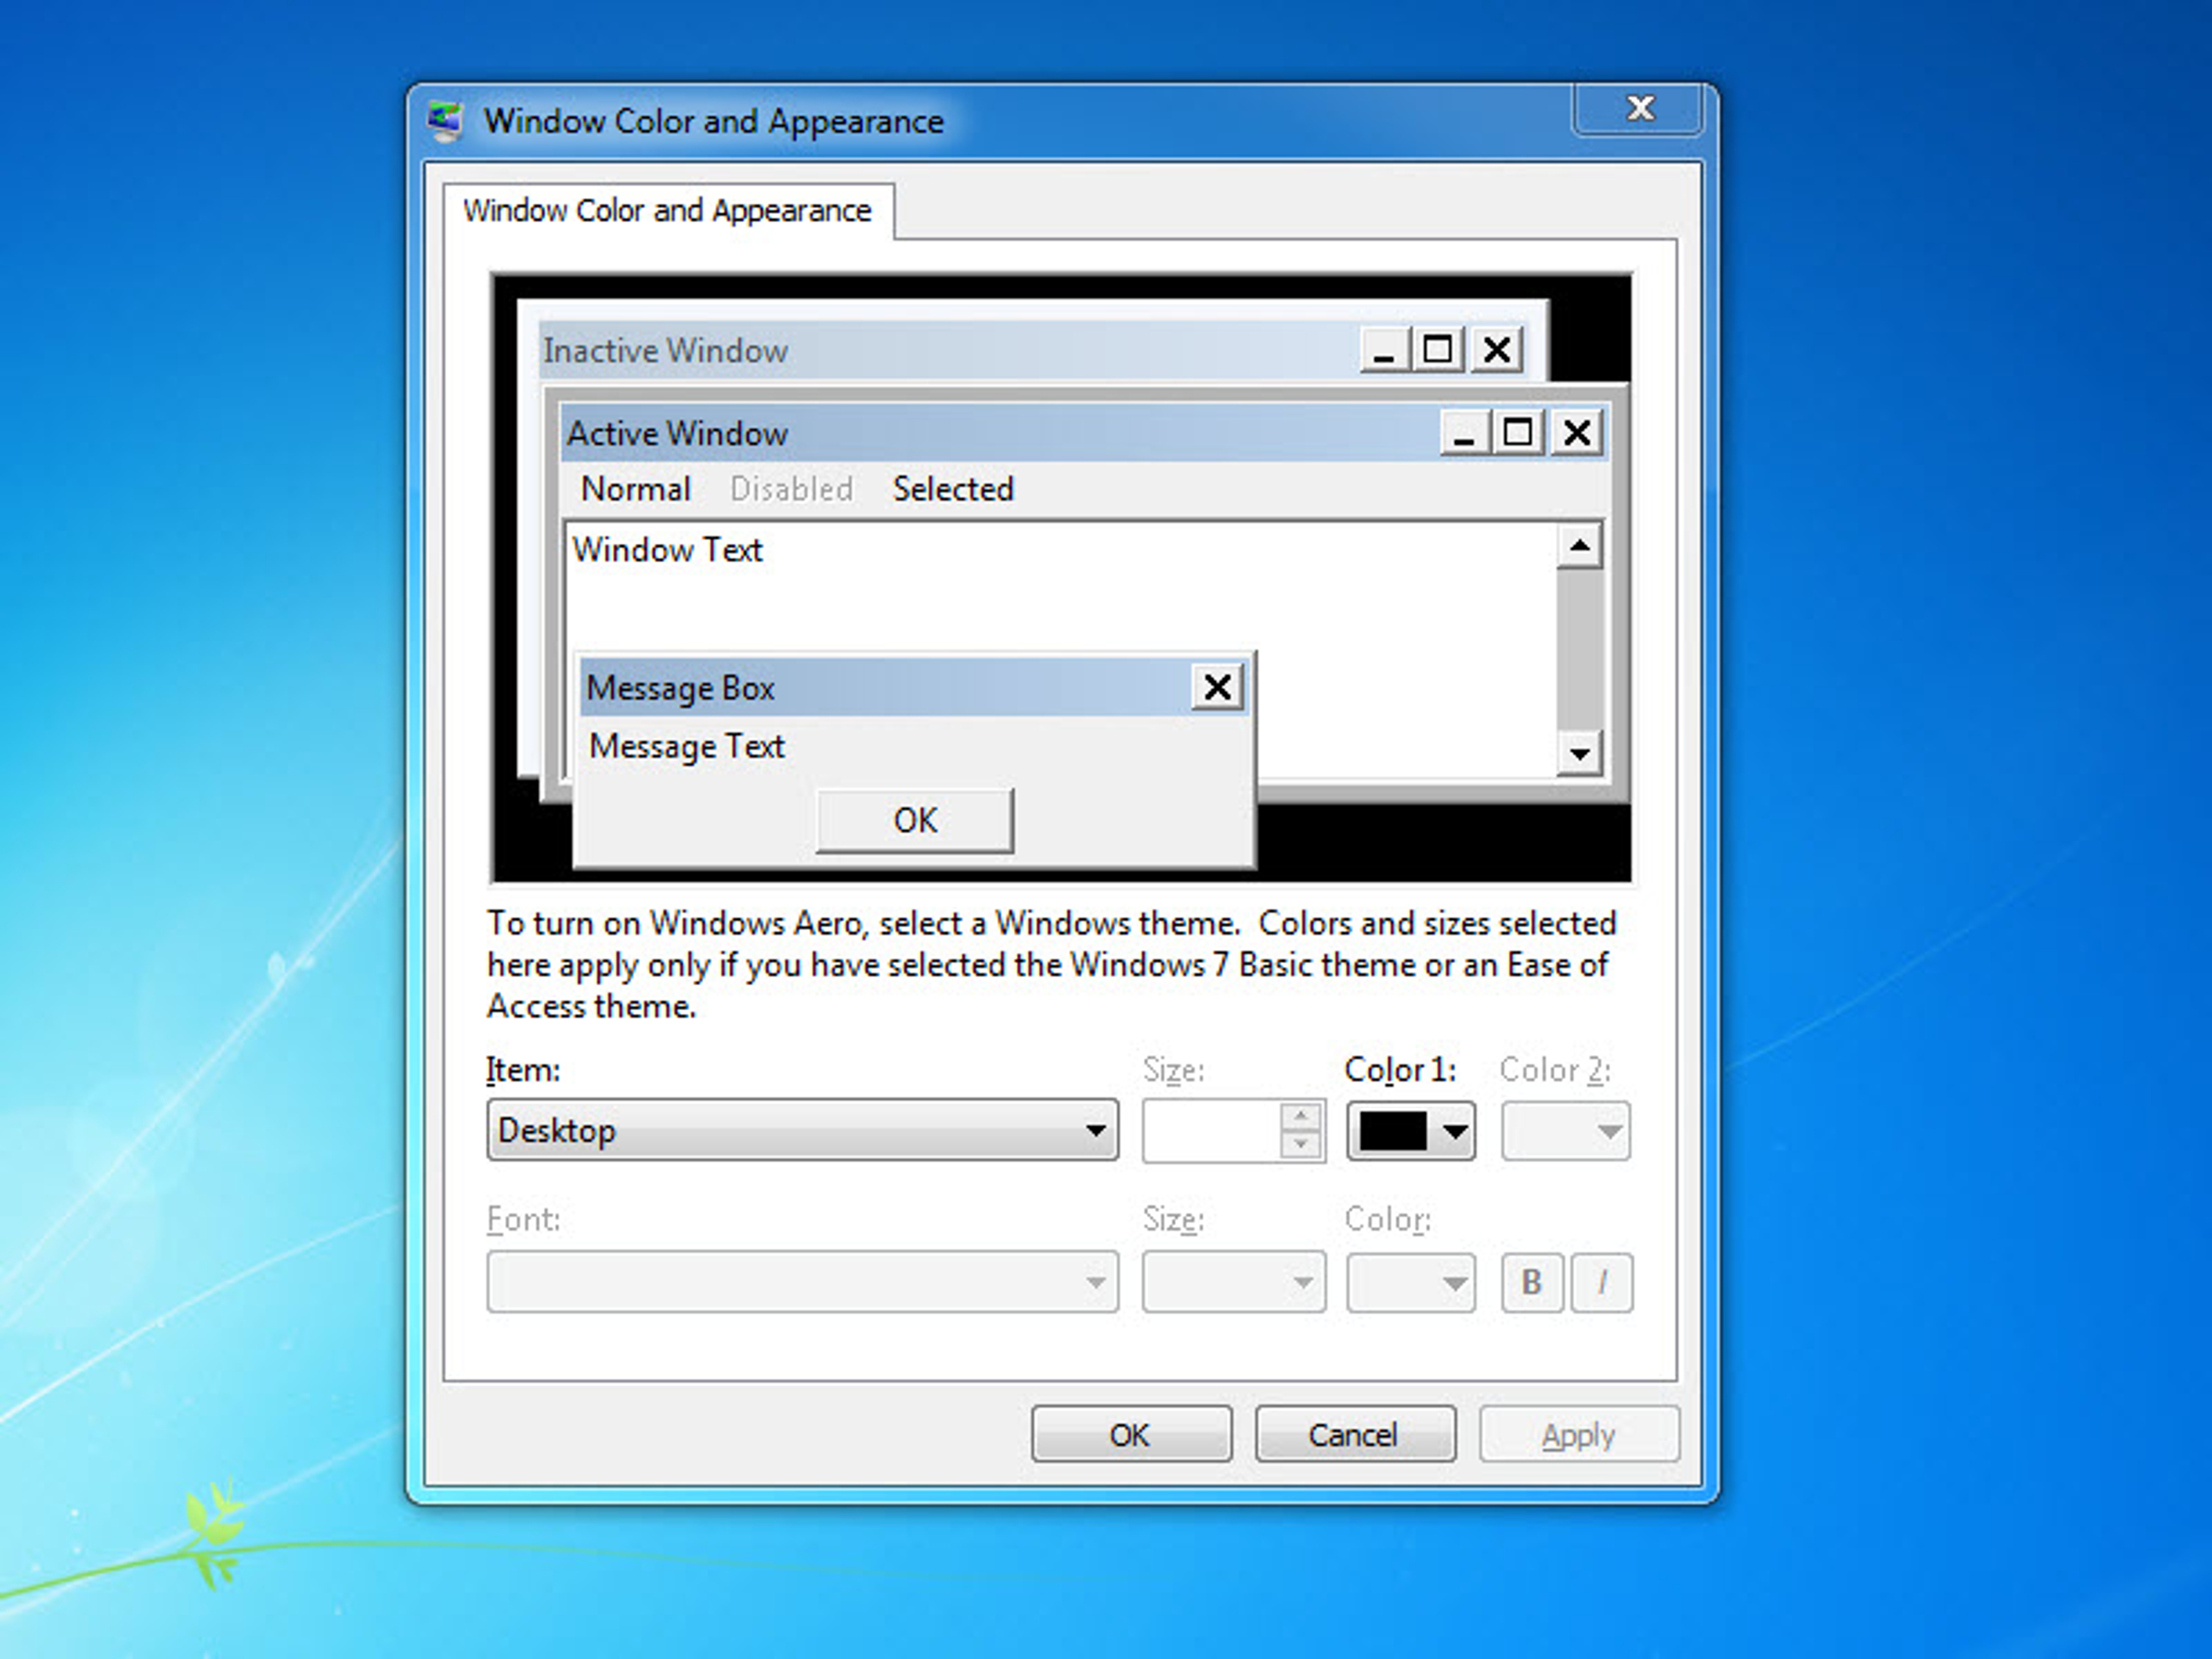This screenshot has width=2212, height=1659.
Task: Click preview scrollbar down arrow
Action: [1580, 753]
